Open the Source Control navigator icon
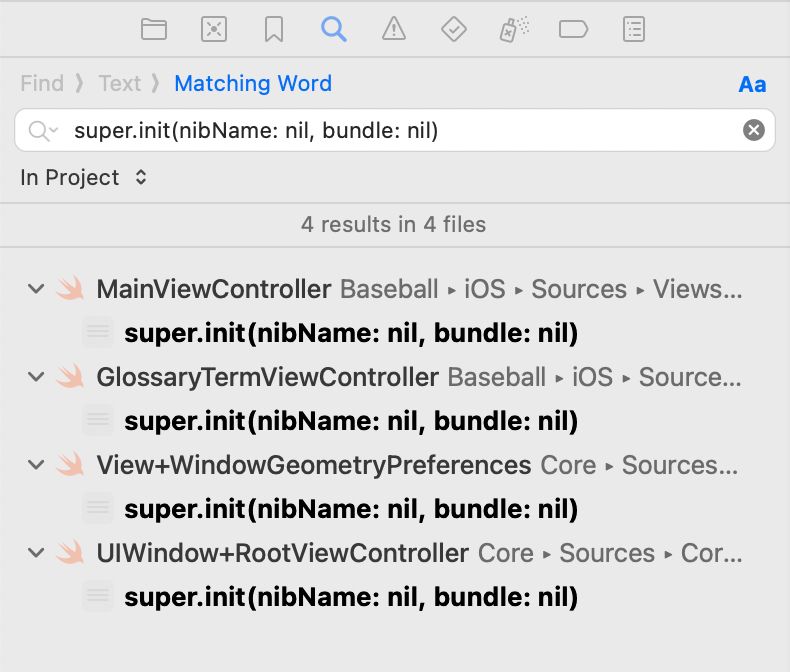This screenshot has height=672, width=790. click(214, 29)
